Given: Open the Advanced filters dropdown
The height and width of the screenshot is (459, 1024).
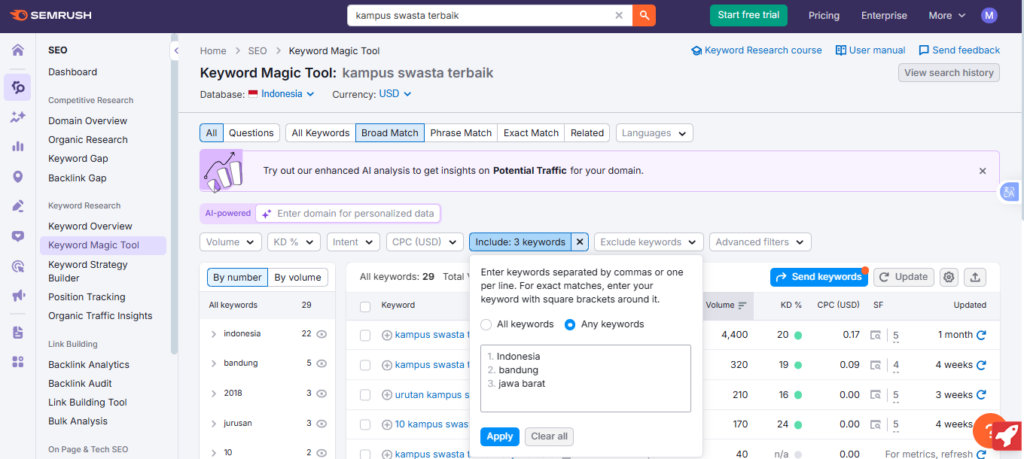Looking at the screenshot, I should tap(760, 242).
